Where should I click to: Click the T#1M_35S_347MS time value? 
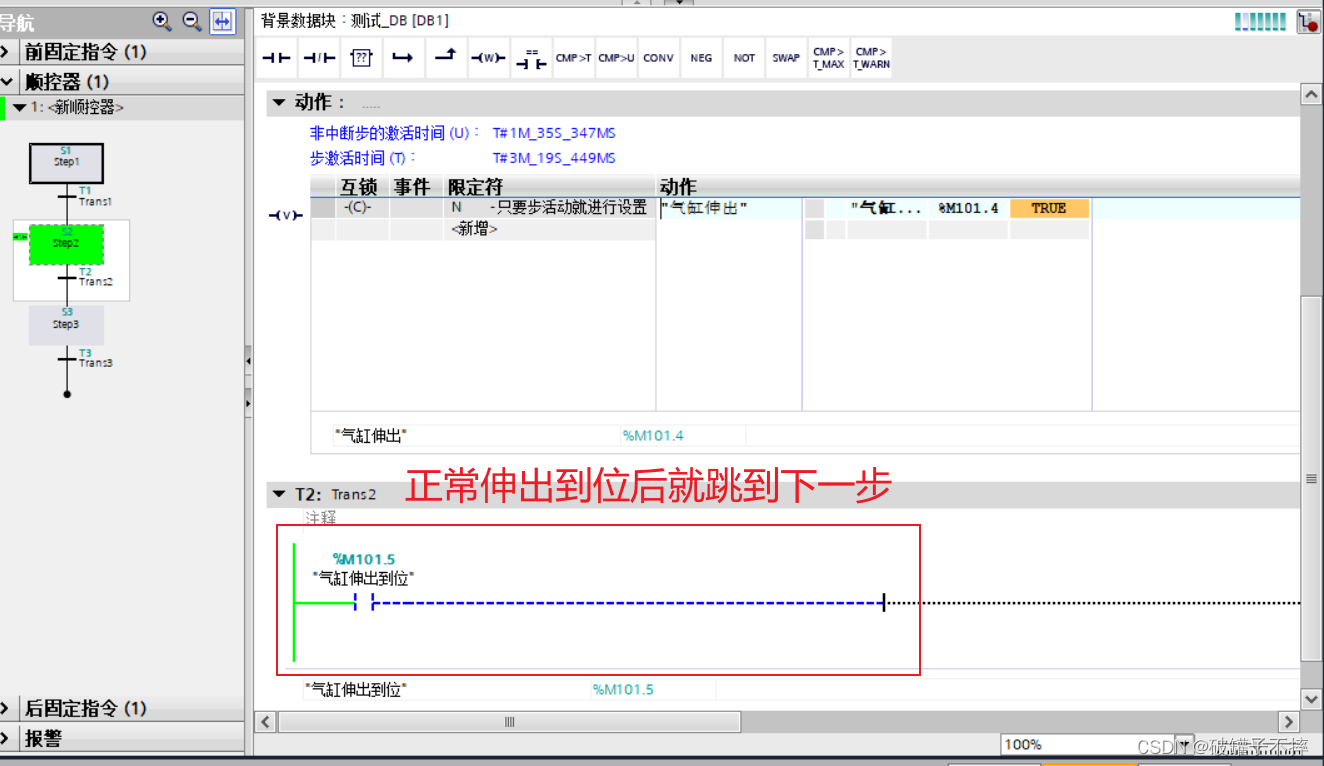point(554,132)
